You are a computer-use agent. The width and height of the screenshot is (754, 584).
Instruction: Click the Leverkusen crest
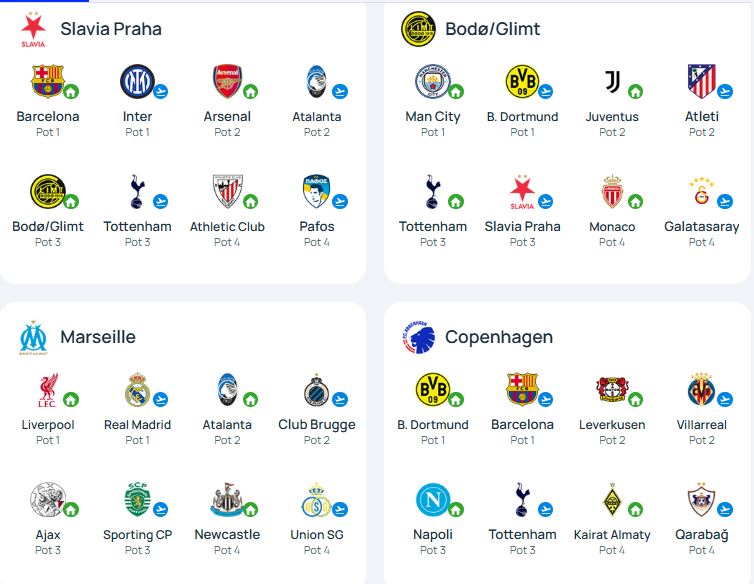pyautogui.click(x=611, y=390)
